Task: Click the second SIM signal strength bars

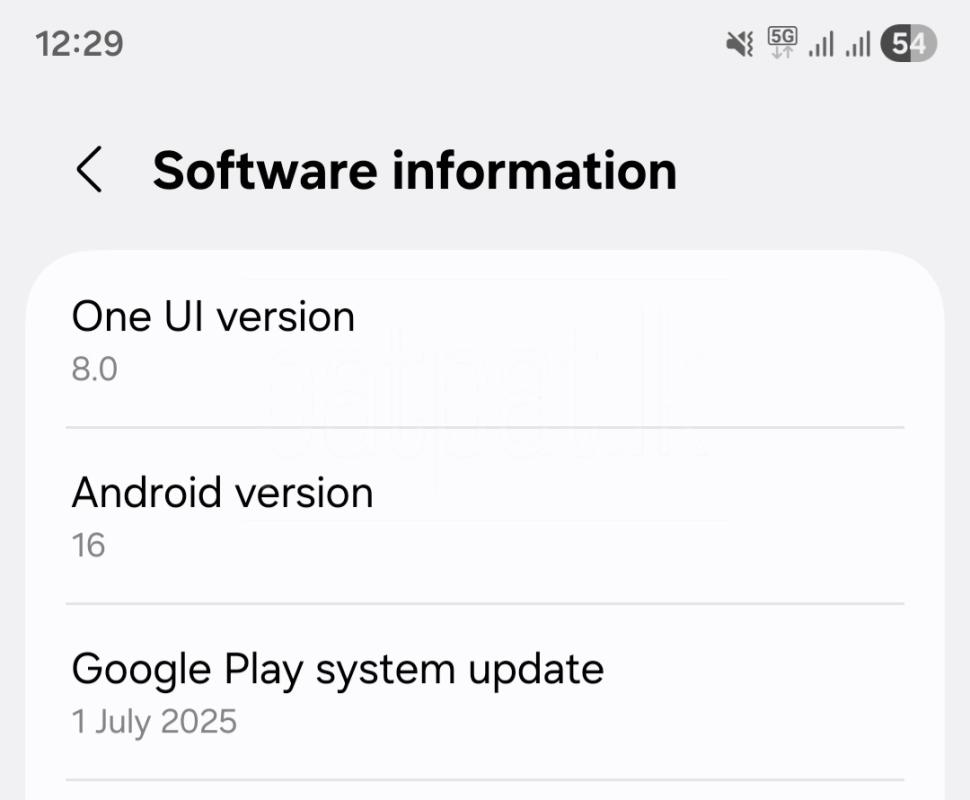Action: coord(857,44)
